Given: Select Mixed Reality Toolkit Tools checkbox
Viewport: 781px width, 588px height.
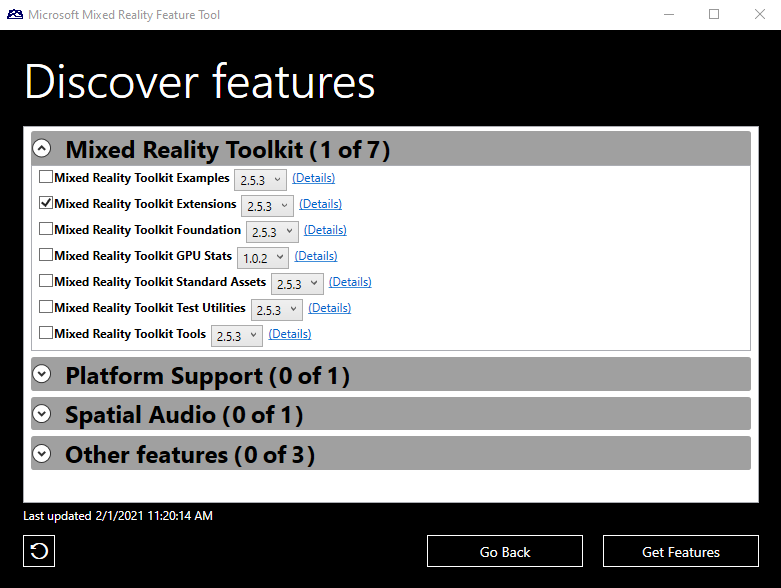Looking at the screenshot, I should (x=46, y=334).
